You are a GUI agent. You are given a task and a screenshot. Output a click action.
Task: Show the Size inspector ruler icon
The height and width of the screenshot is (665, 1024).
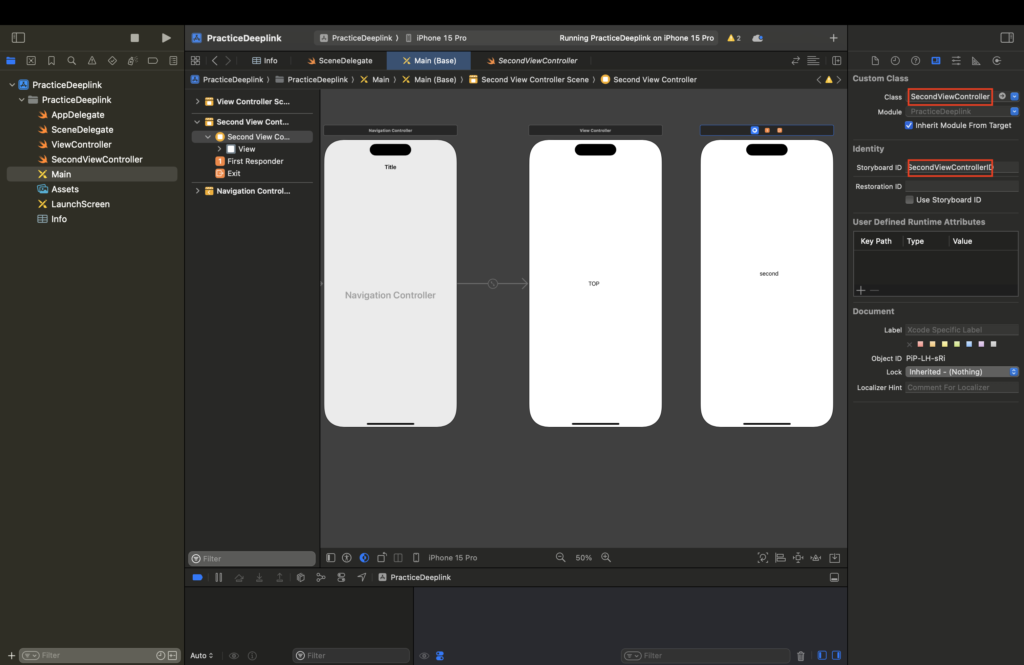(976, 61)
